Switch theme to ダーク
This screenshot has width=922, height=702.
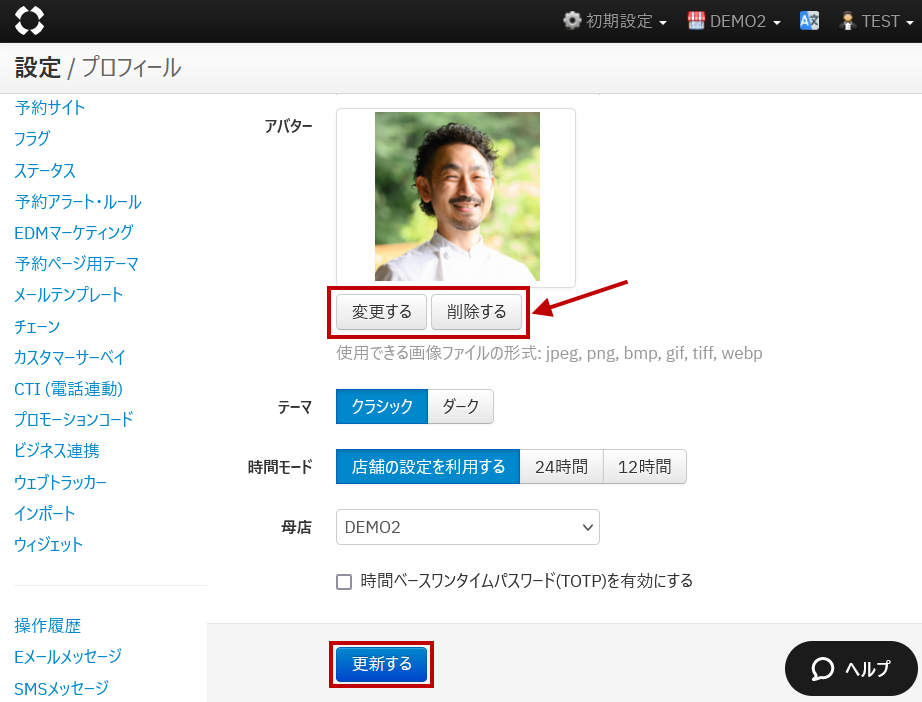(x=460, y=406)
